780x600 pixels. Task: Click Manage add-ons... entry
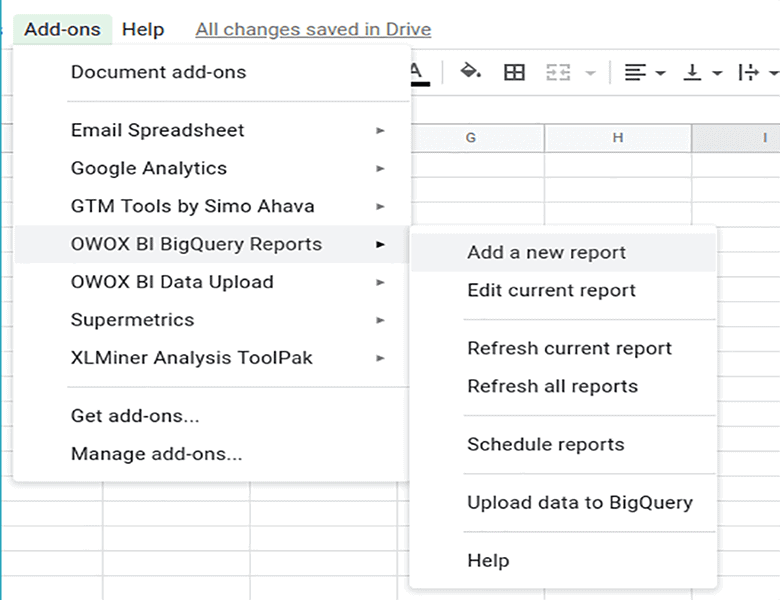tap(156, 454)
